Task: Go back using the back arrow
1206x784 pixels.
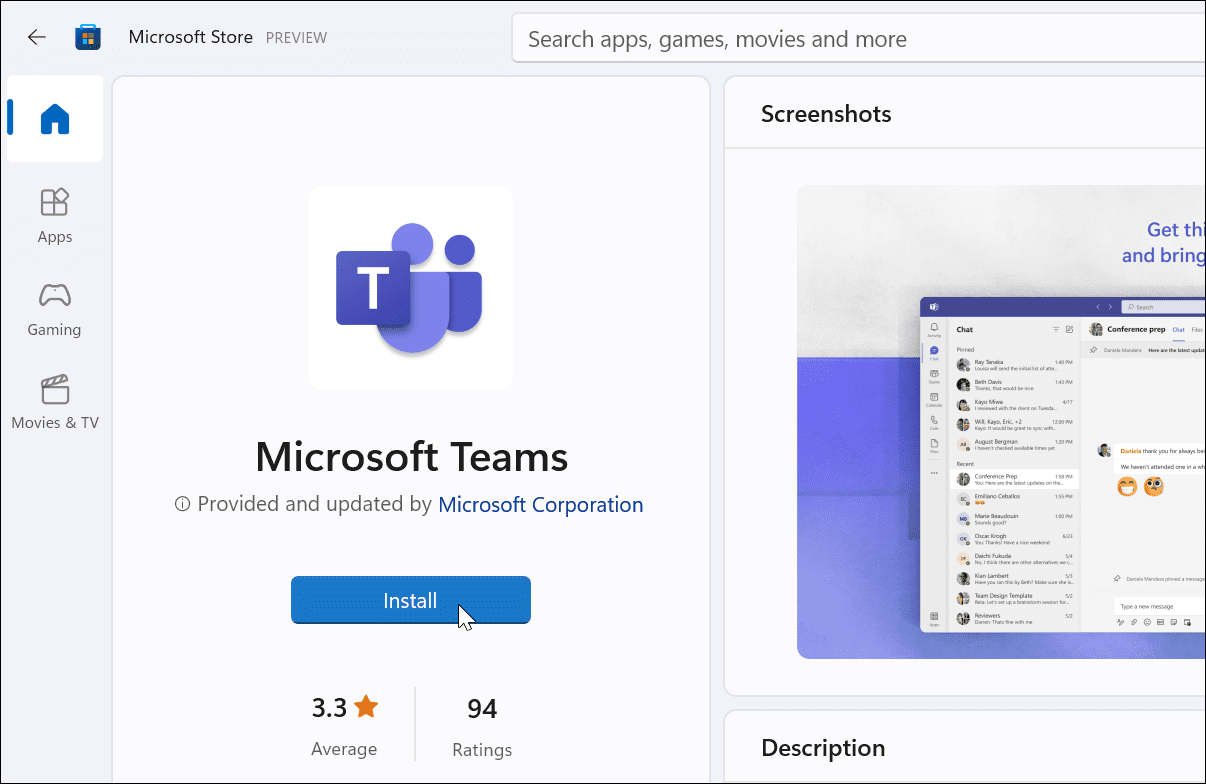Action: click(x=36, y=37)
